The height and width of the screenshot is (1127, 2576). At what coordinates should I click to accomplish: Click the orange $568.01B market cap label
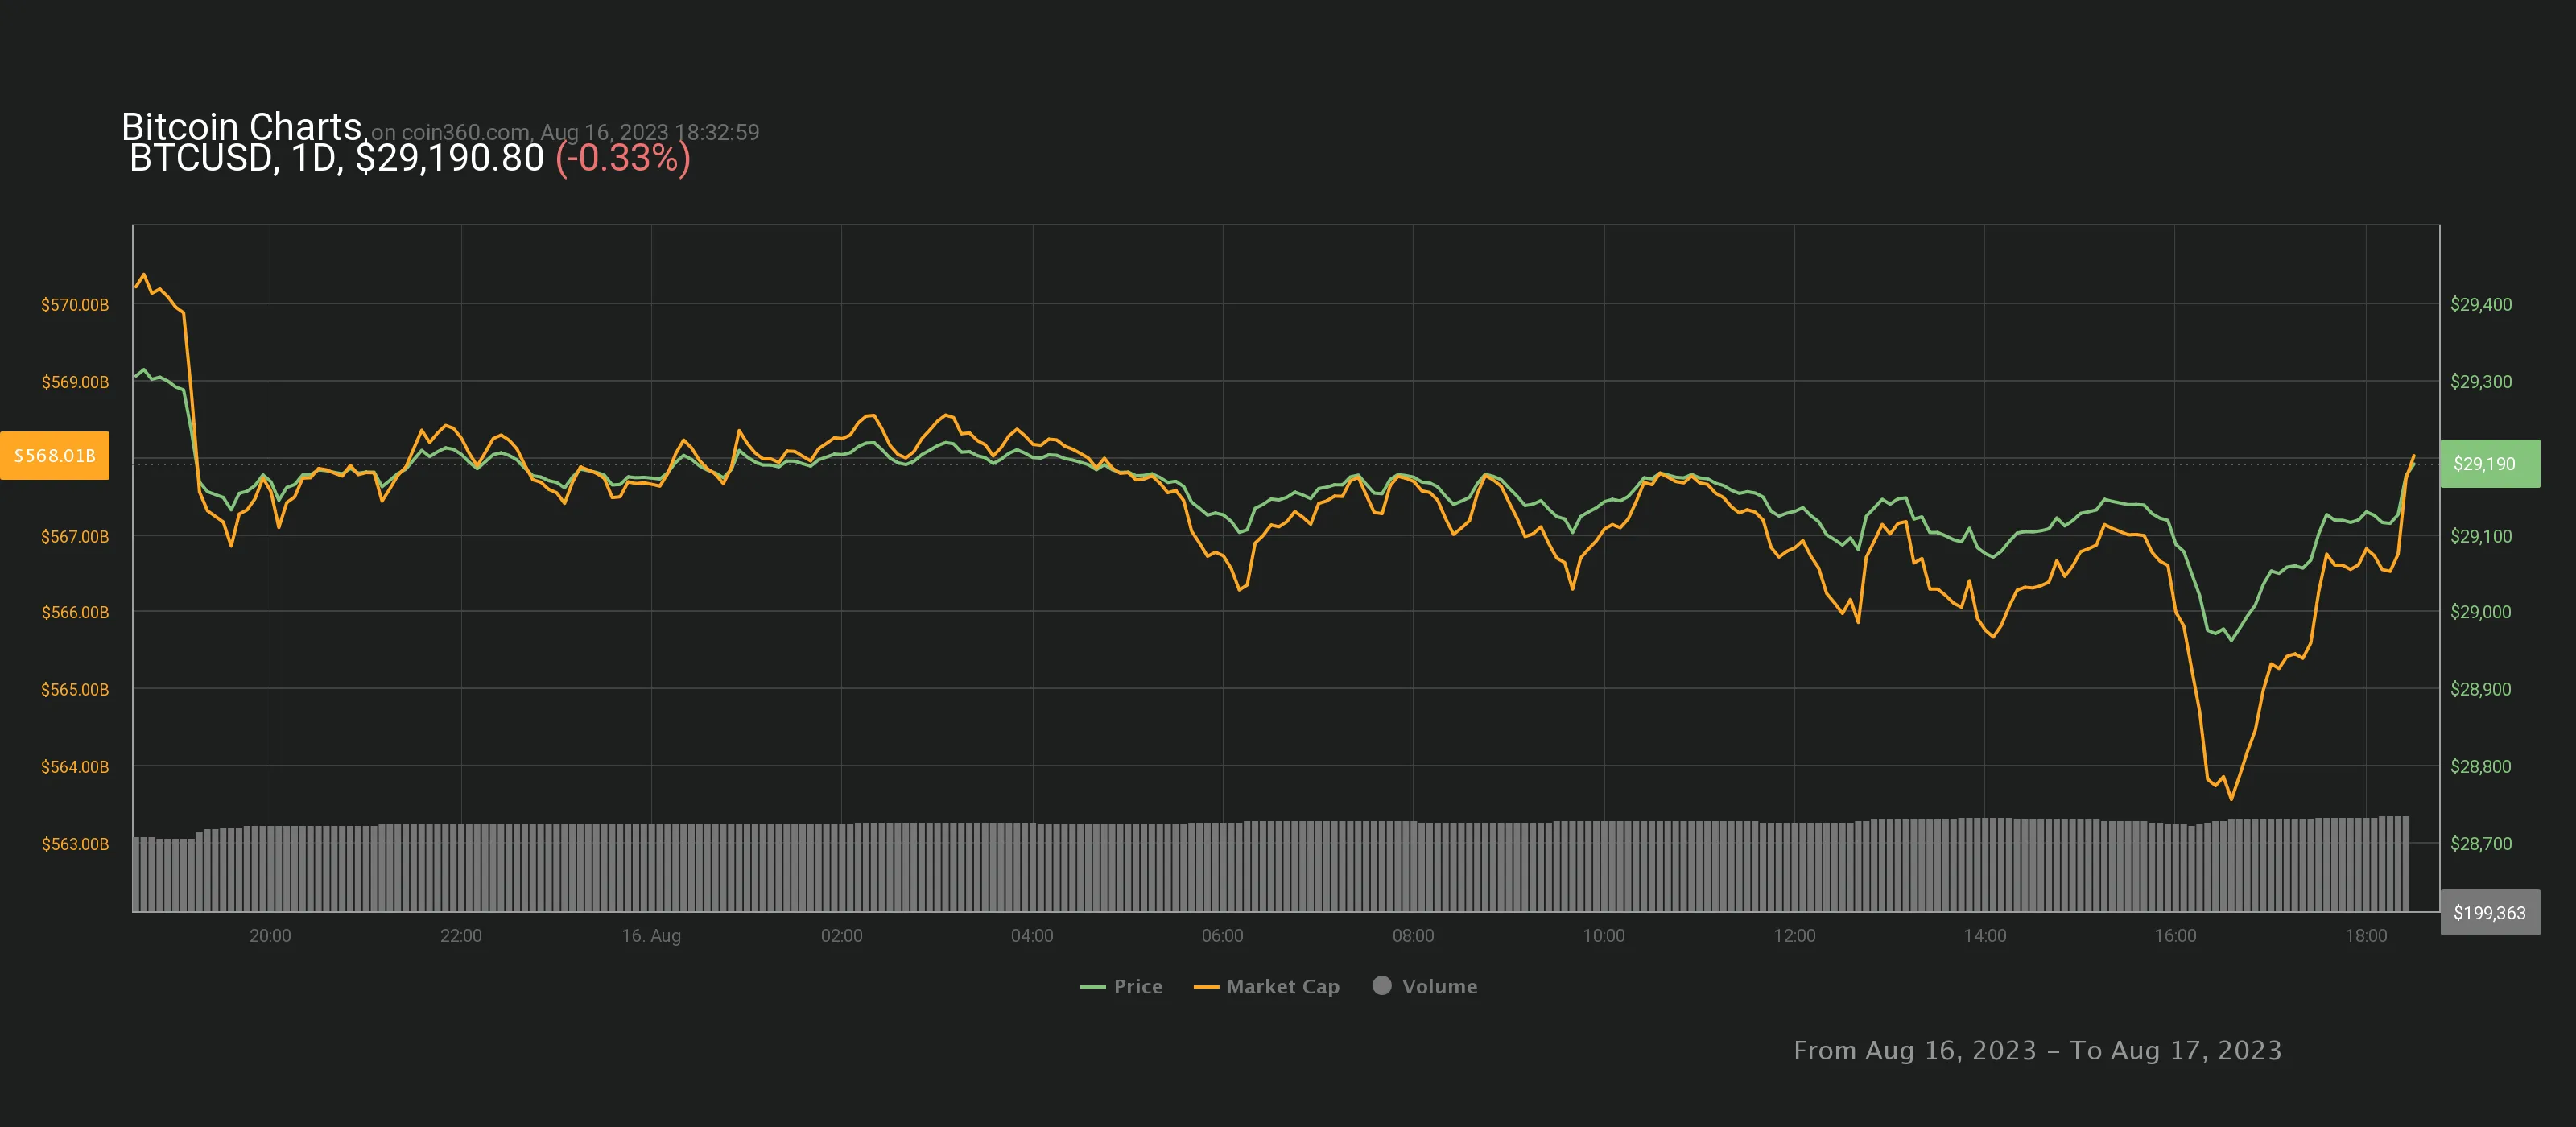pyautogui.click(x=55, y=456)
